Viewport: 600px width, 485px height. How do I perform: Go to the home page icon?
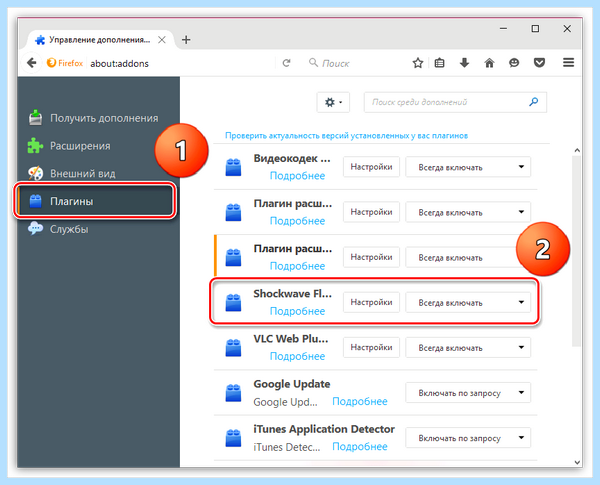click(489, 63)
